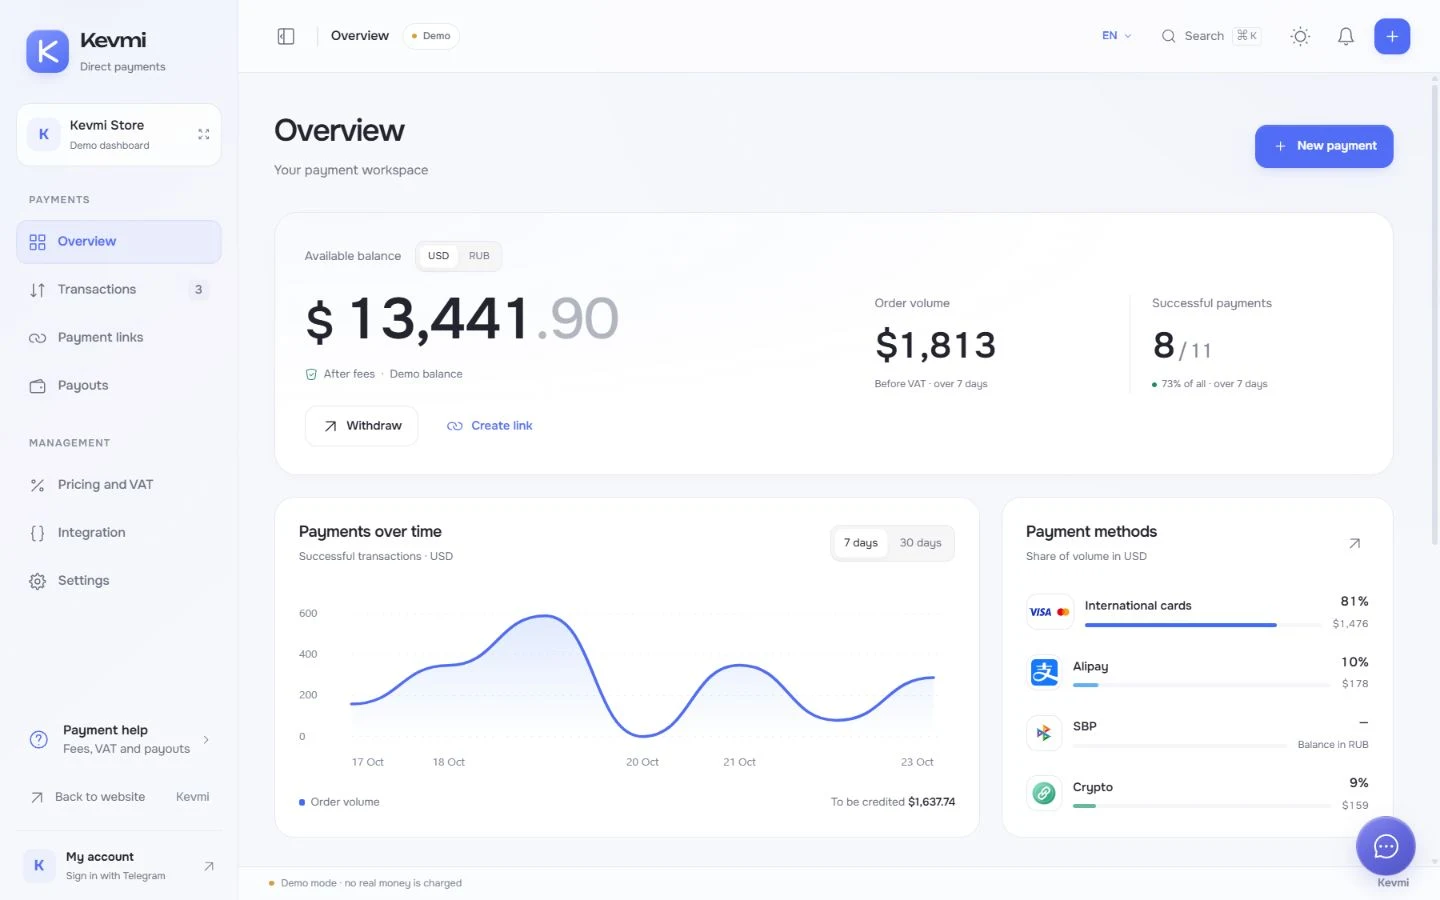Click the Crypto logo icon
This screenshot has width=1440, height=900.
pyautogui.click(x=1044, y=793)
